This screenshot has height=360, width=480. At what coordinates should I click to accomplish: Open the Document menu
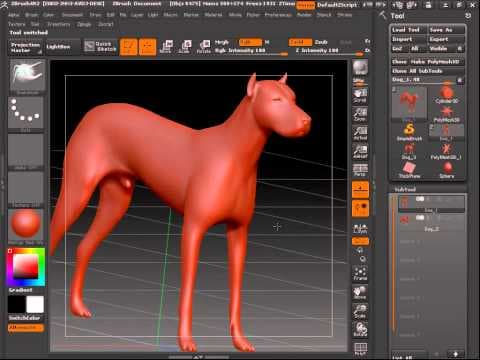coord(72,15)
